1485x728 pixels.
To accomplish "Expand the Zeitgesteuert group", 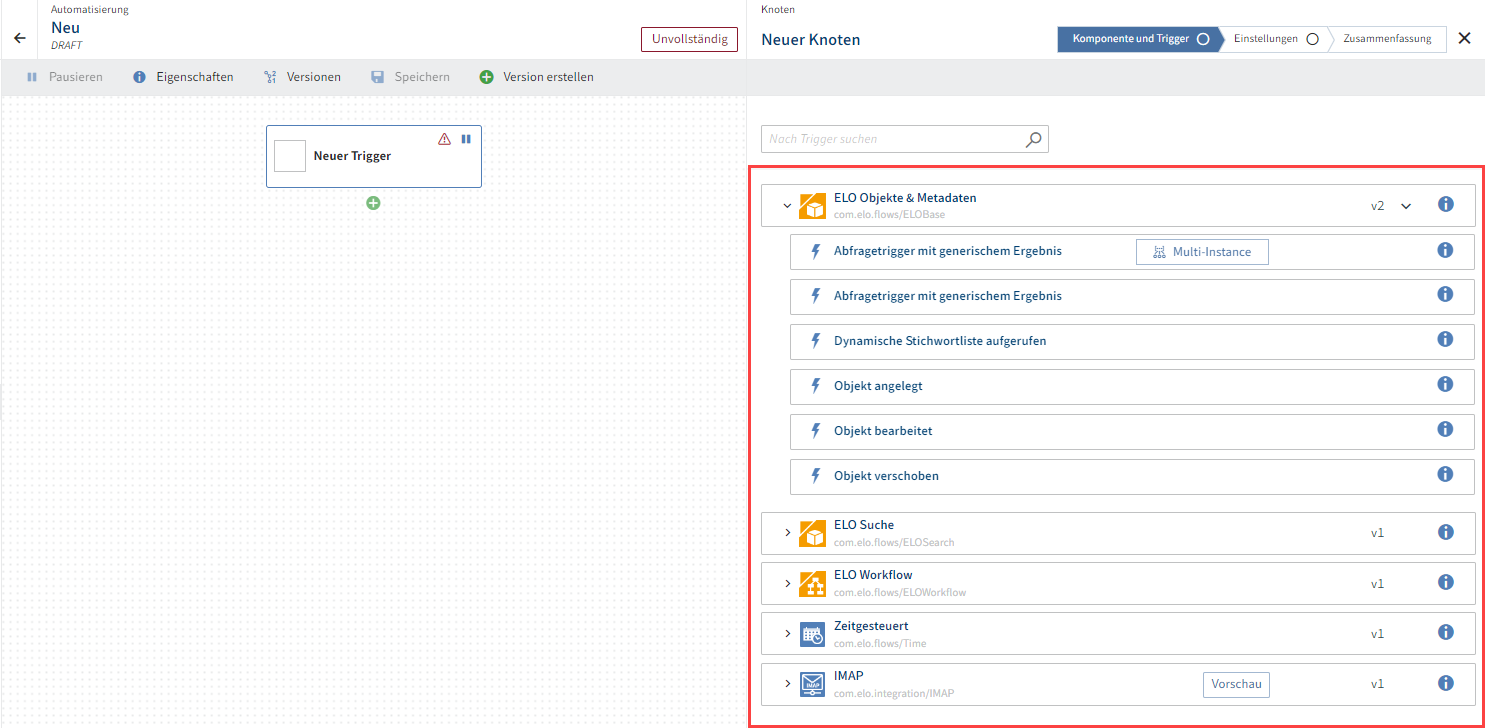I will tap(787, 634).
